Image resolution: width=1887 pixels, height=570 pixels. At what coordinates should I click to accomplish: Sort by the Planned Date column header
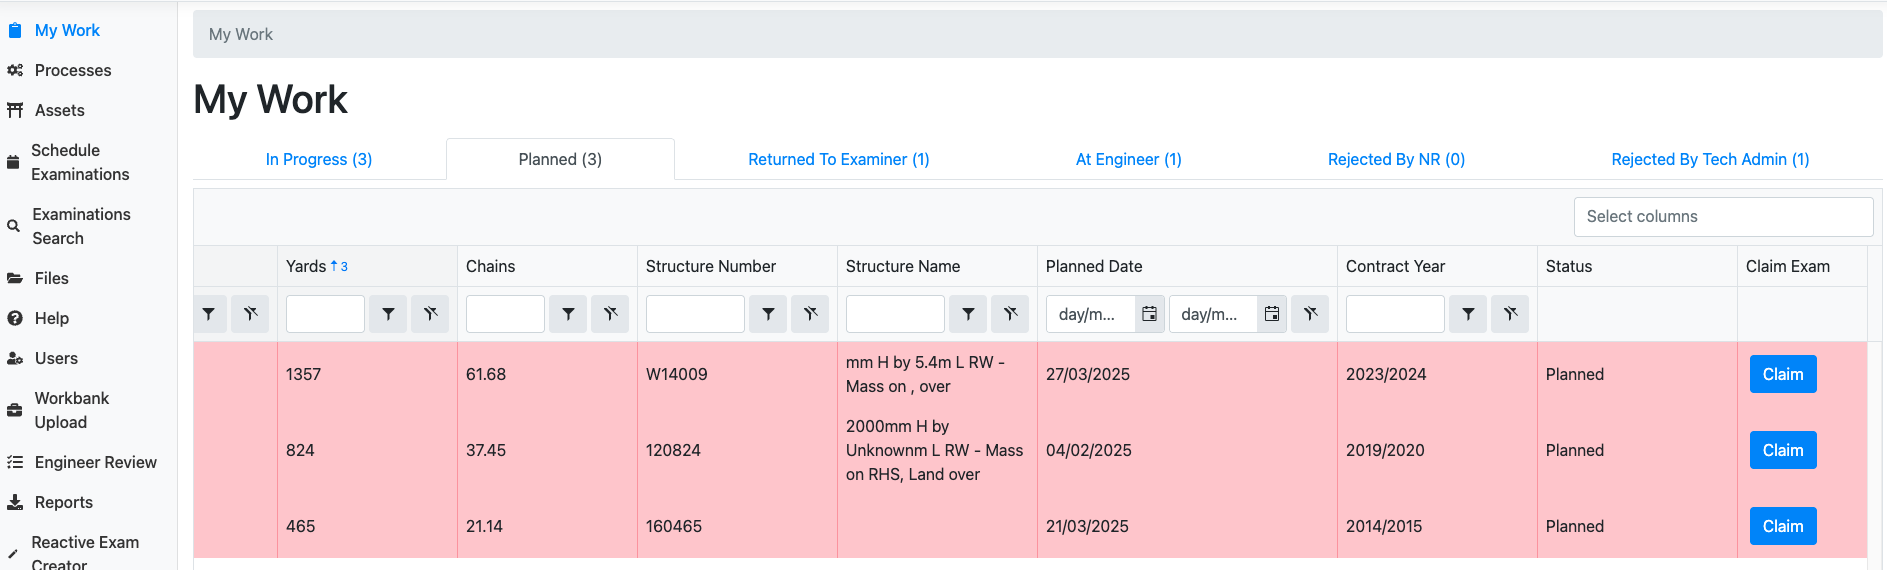[x=1093, y=266]
